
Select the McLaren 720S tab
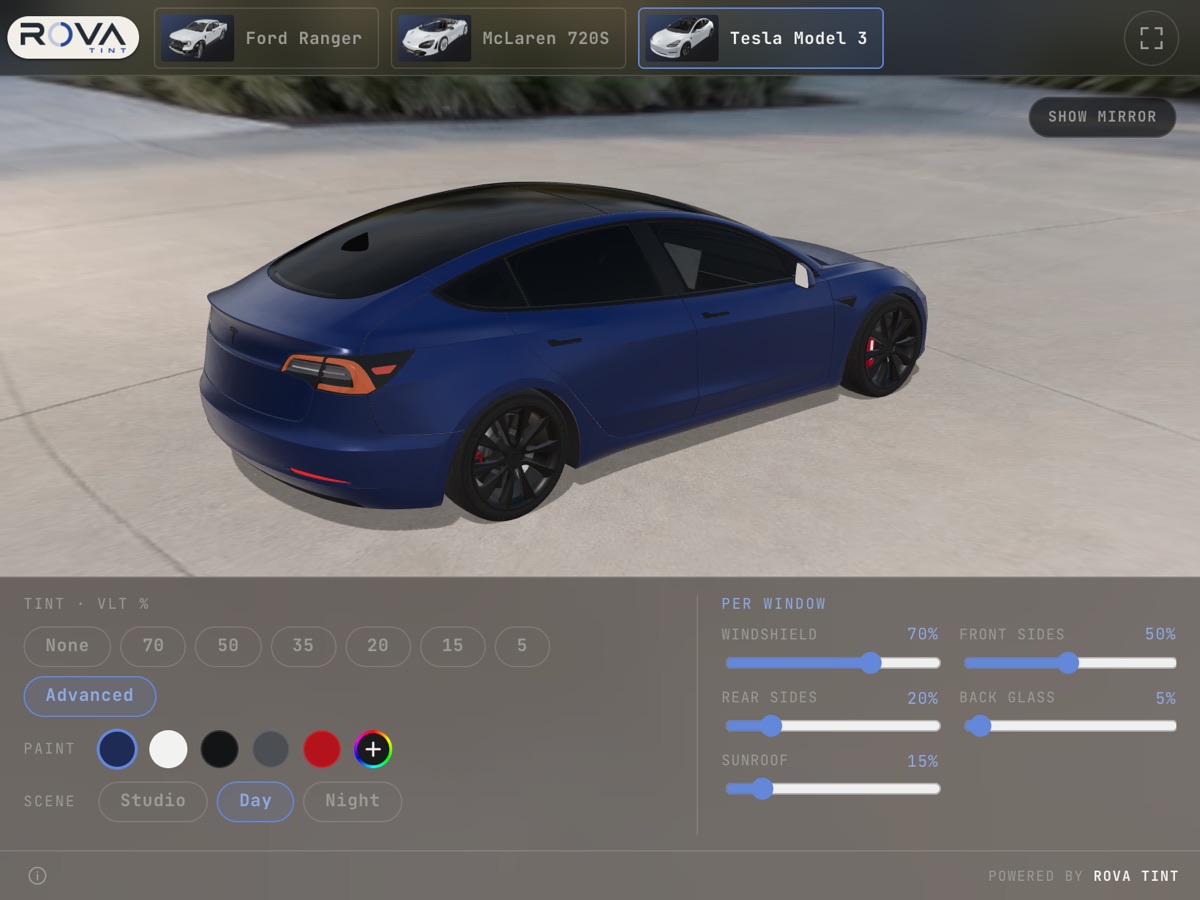tap(508, 38)
